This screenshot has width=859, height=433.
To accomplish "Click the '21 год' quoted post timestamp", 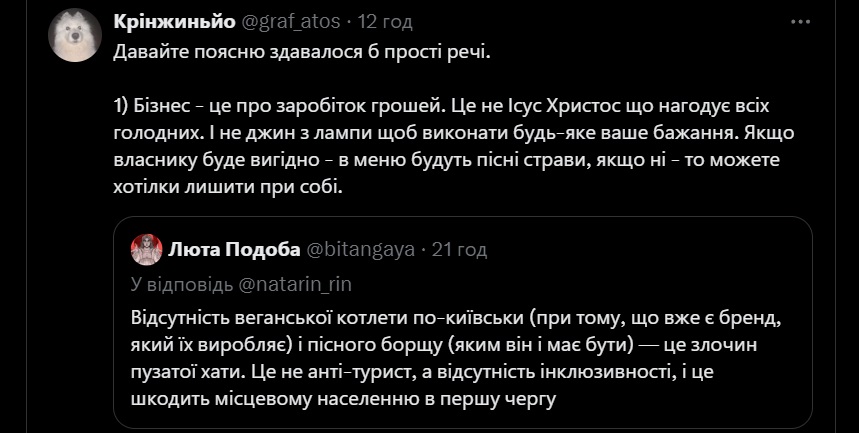I will point(458,249).
